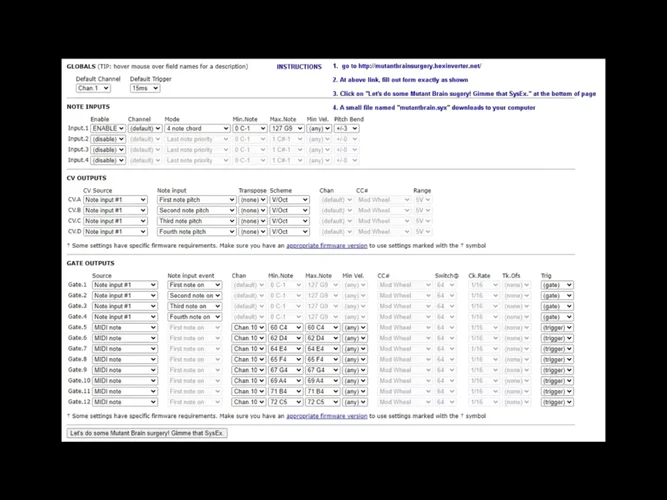The height and width of the screenshot is (500, 667).
Task: Open Gate.5 Trig dropdown
Action: click(557, 327)
